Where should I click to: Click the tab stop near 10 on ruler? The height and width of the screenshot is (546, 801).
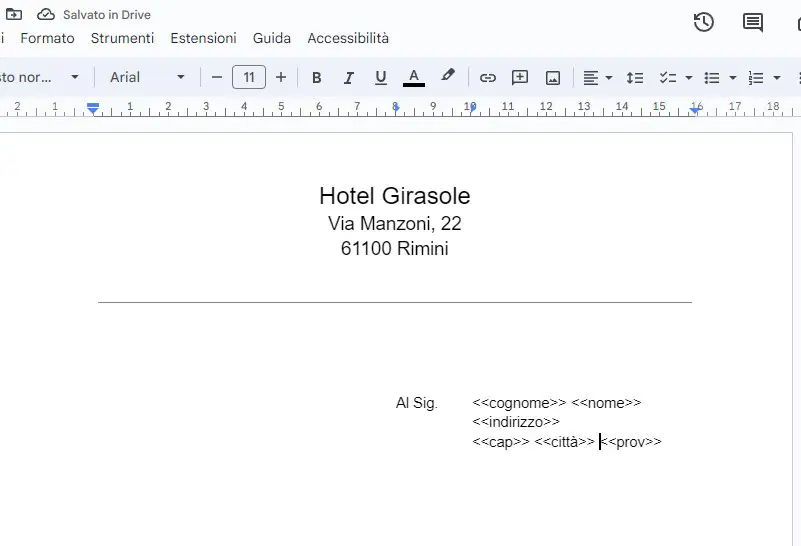tap(473, 107)
